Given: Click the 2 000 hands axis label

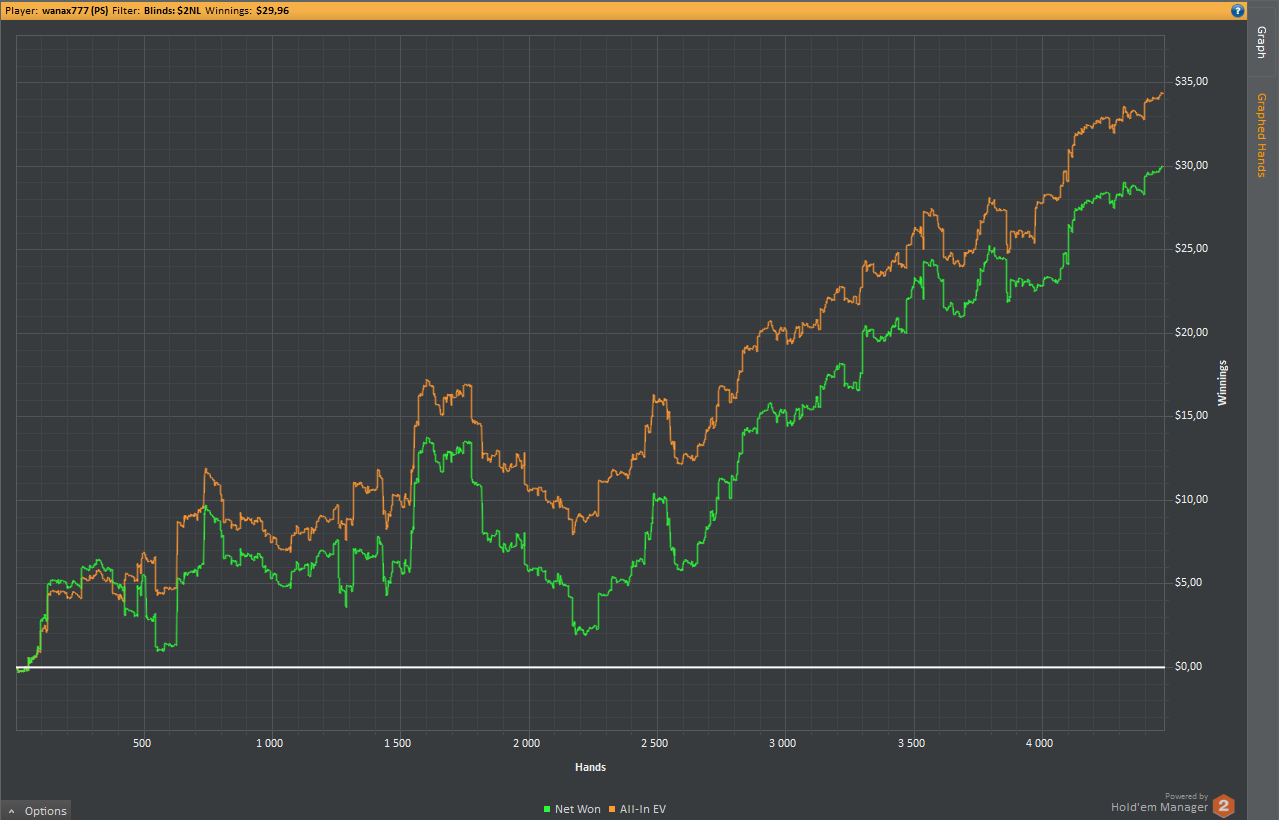Looking at the screenshot, I should (526, 743).
